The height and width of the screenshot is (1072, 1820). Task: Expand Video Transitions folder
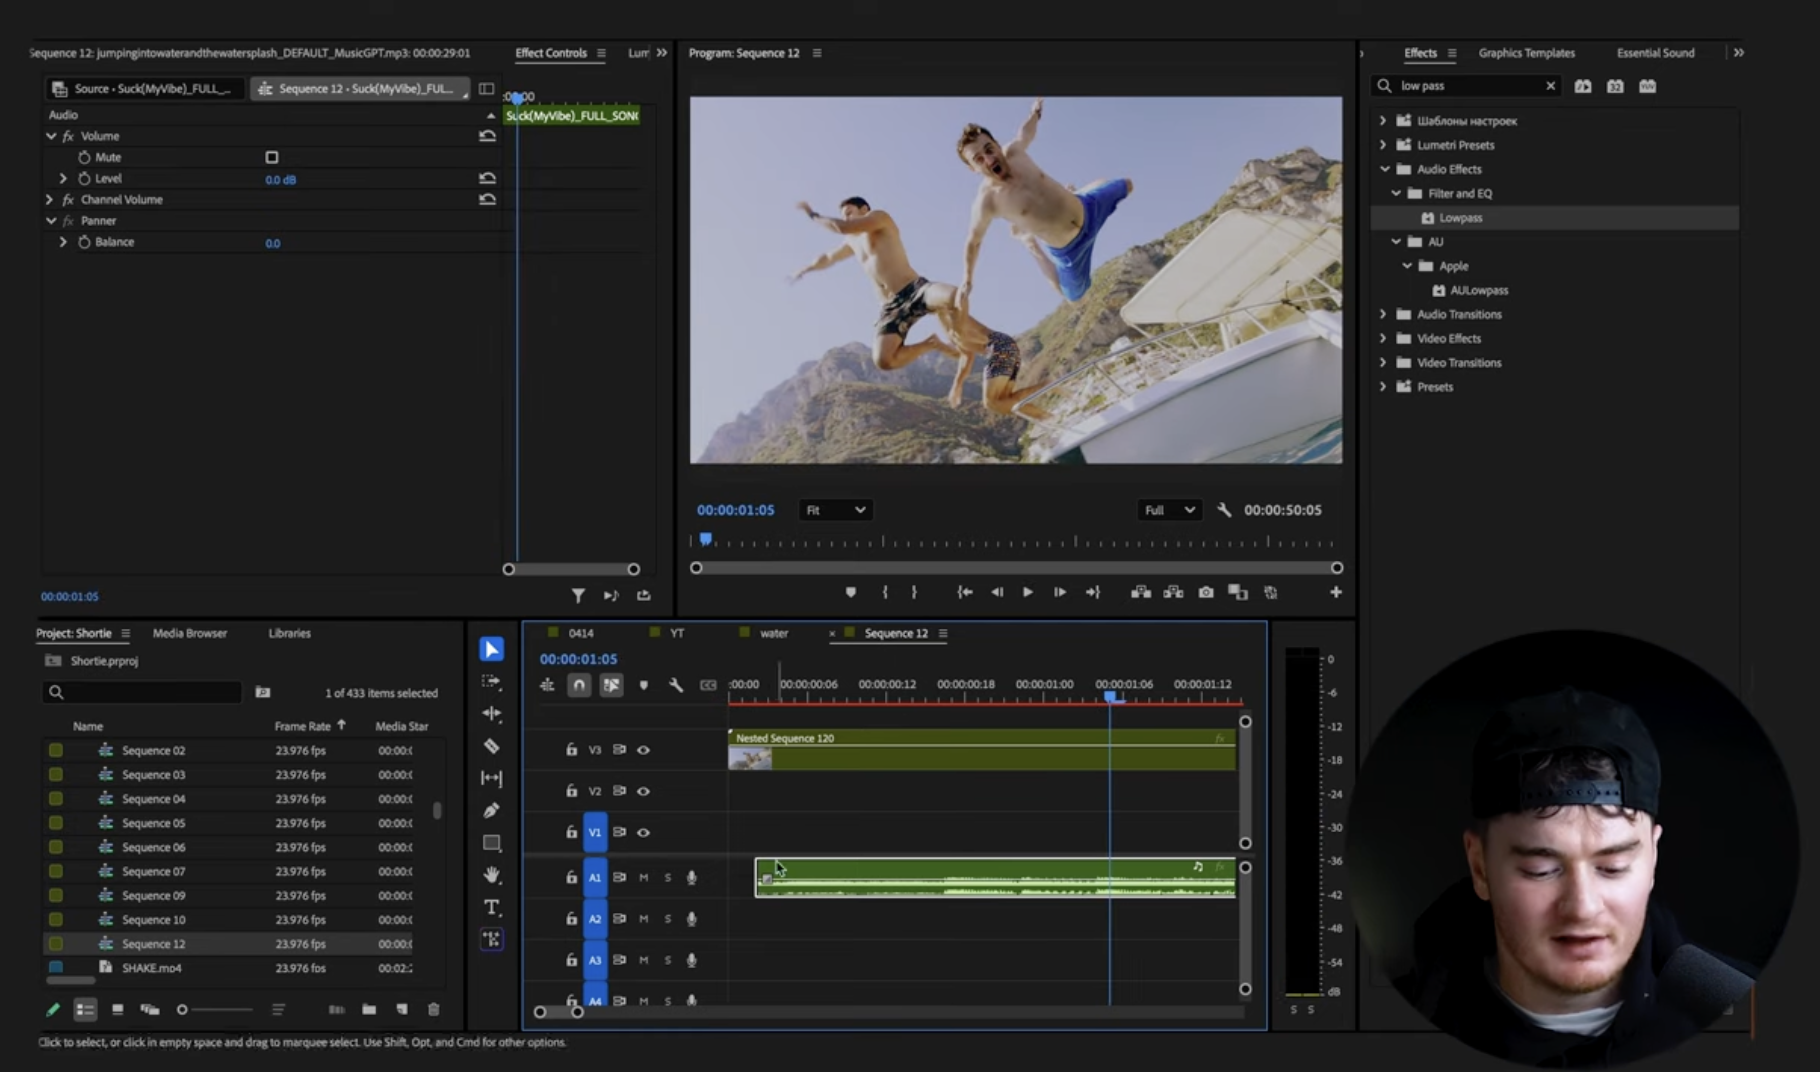(x=1383, y=363)
